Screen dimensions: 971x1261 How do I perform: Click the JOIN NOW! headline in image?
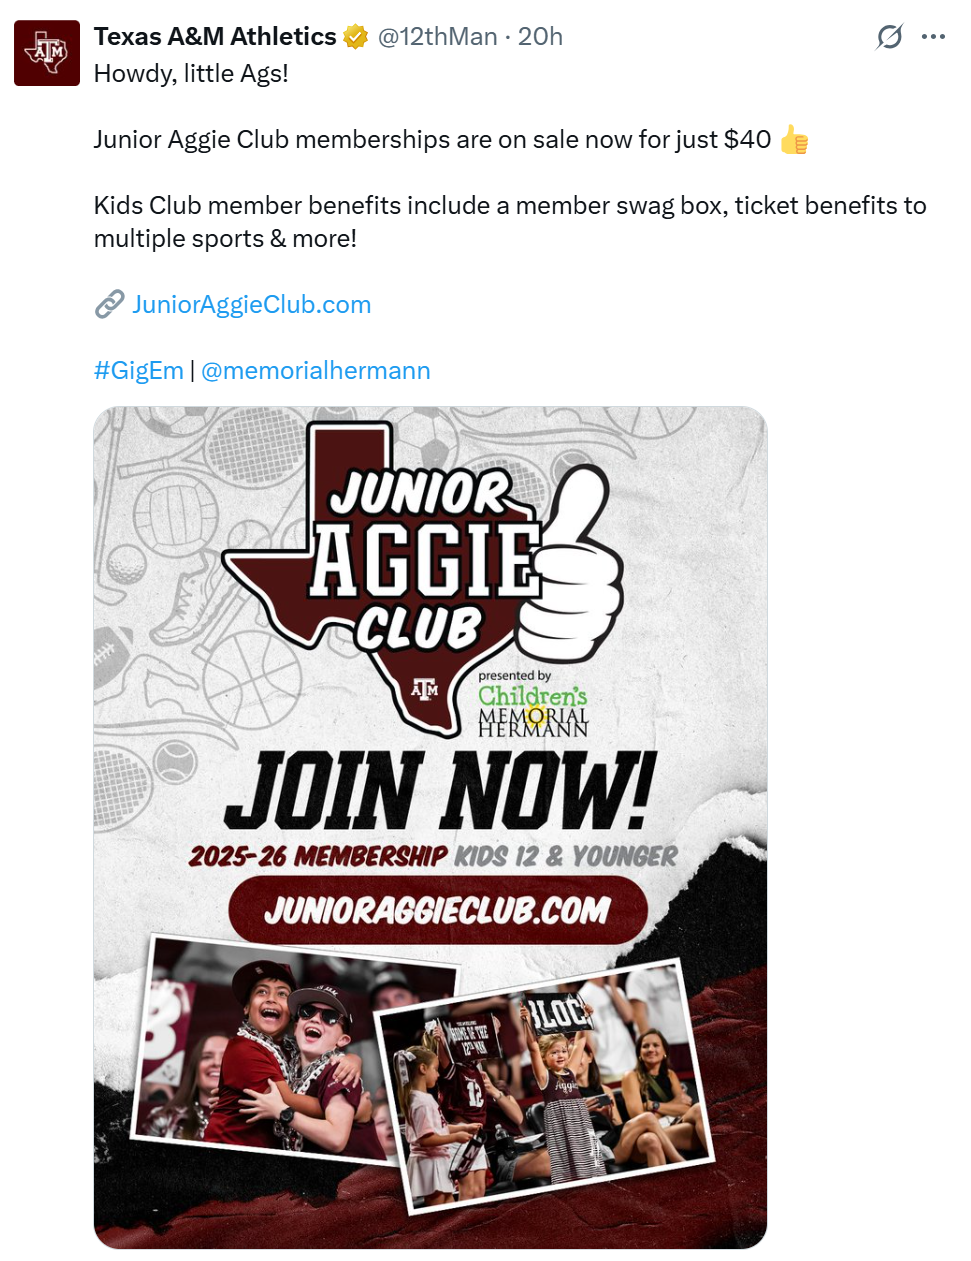click(x=440, y=791)
